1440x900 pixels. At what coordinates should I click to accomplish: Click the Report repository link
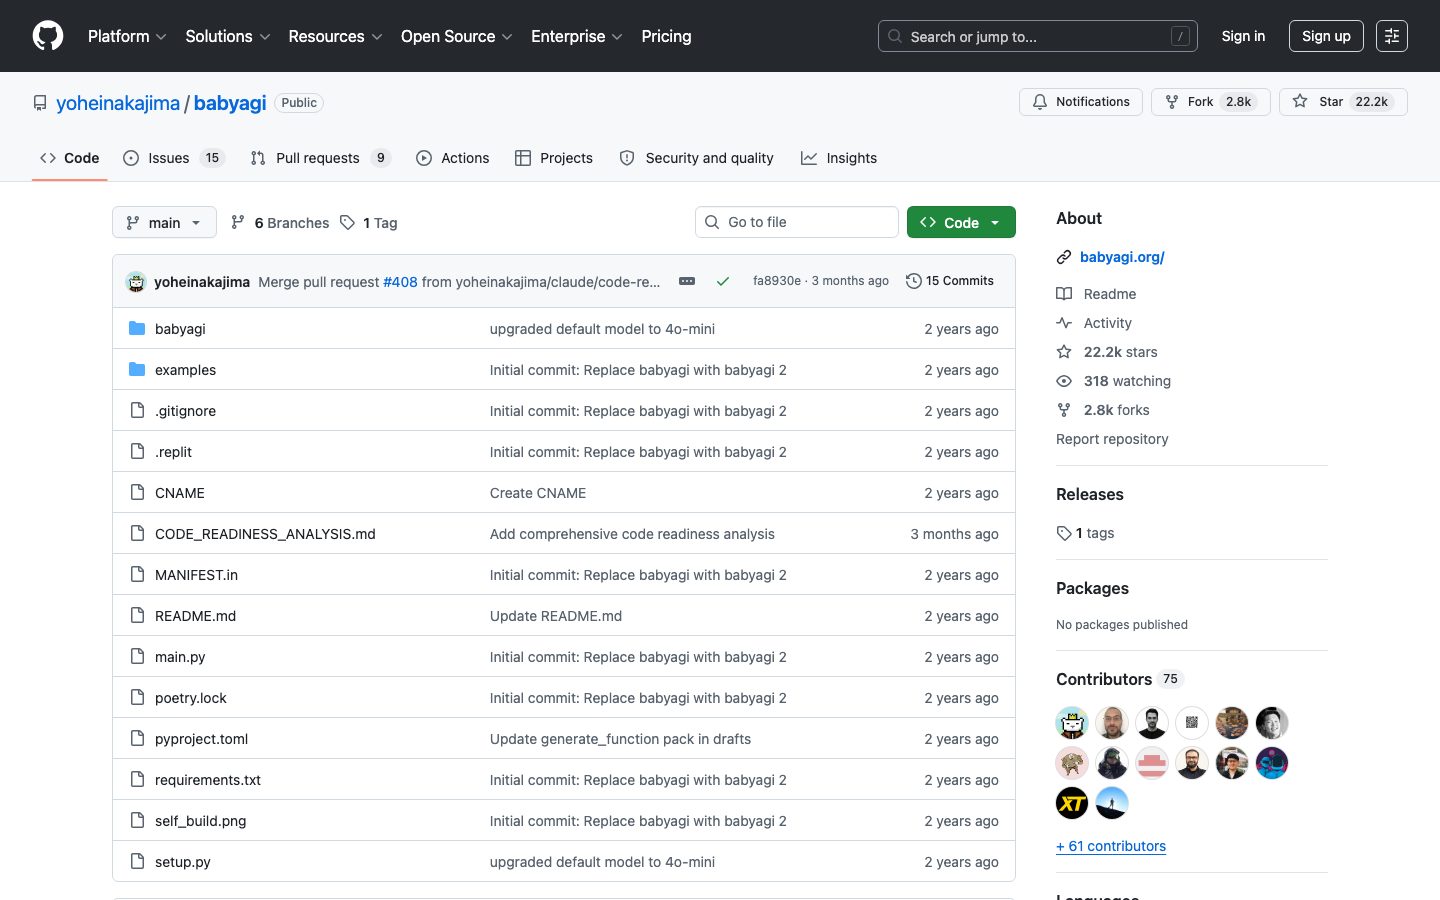click(1112, 439)
